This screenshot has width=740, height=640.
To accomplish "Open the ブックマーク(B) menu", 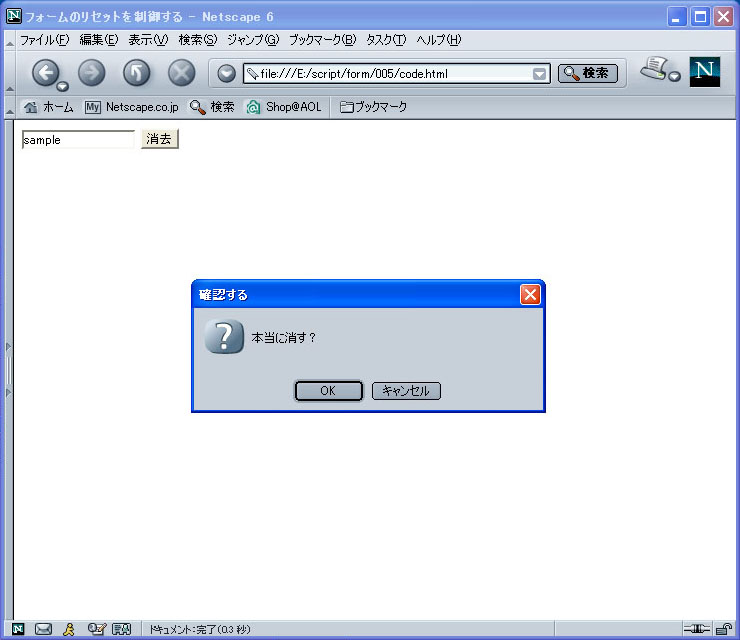I will (322, 40).
